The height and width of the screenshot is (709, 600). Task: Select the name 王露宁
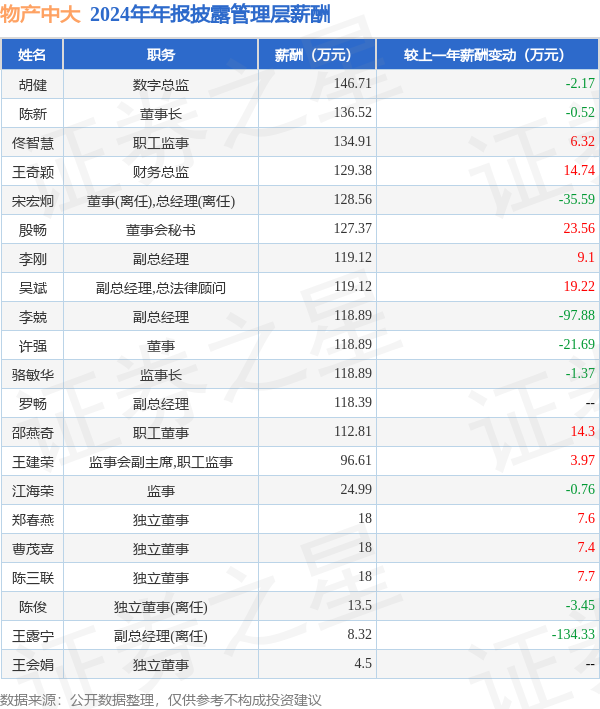33,634
